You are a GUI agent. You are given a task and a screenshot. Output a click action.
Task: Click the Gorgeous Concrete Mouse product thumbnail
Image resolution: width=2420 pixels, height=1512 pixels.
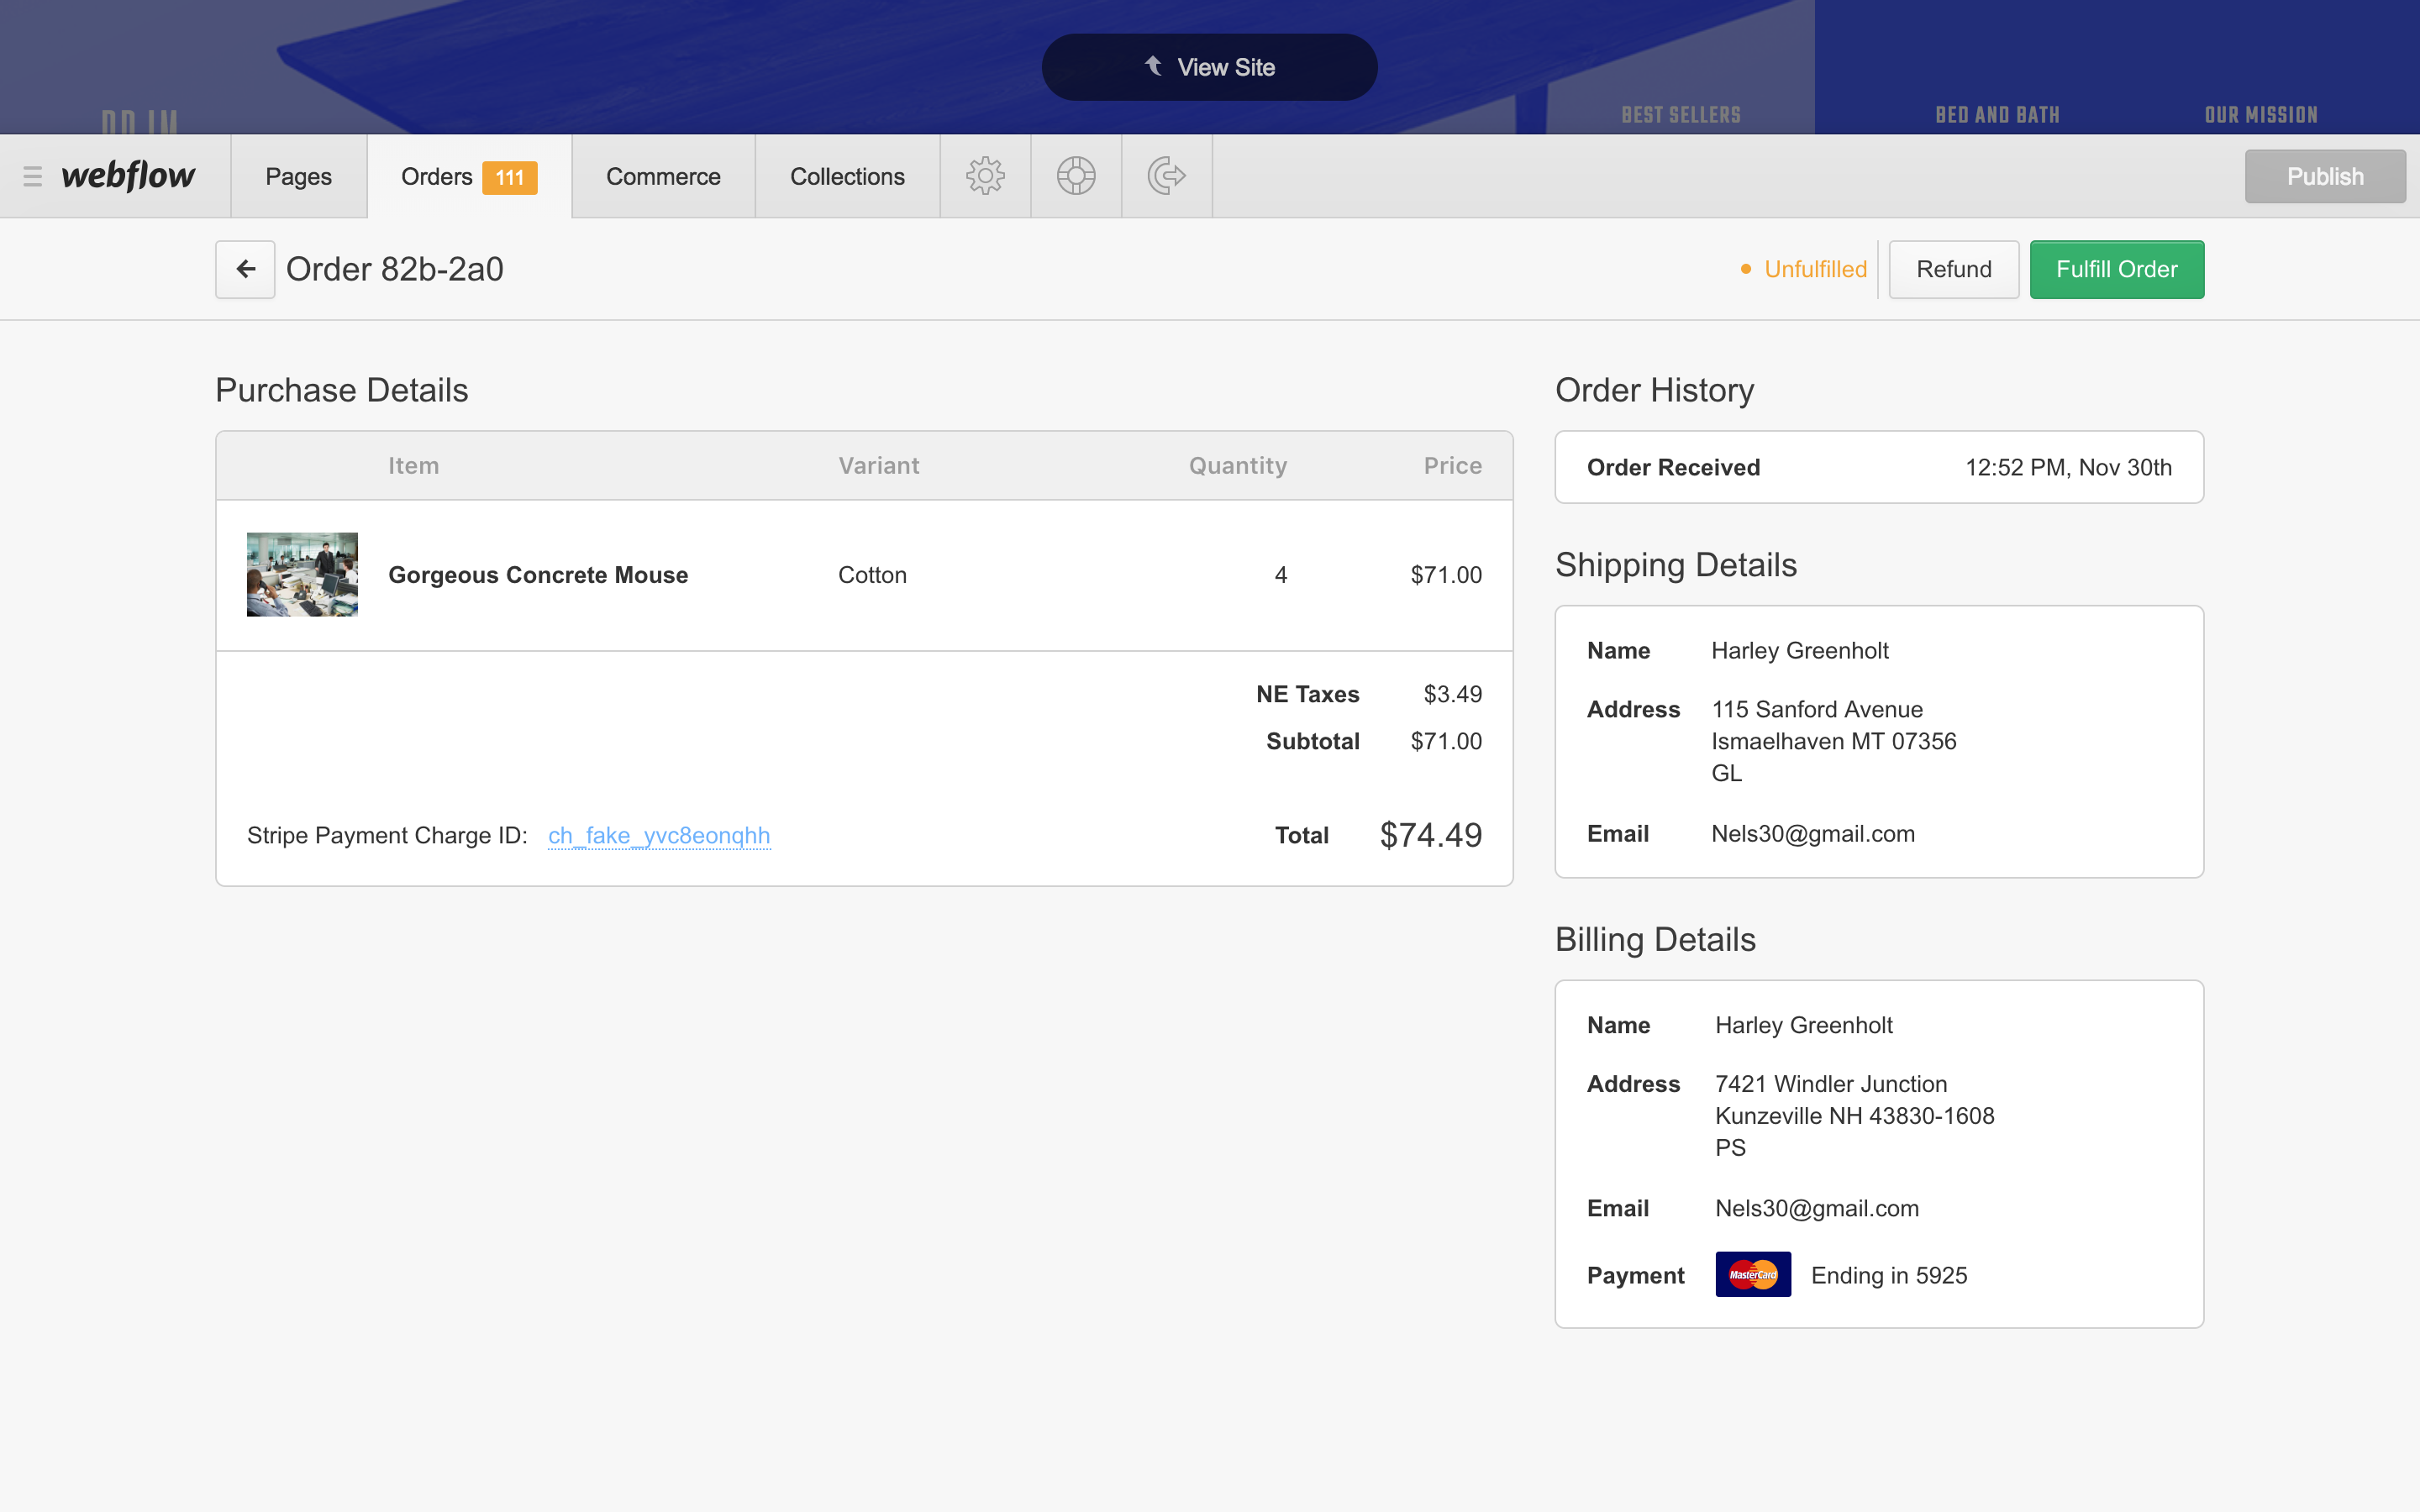[302, 575]
